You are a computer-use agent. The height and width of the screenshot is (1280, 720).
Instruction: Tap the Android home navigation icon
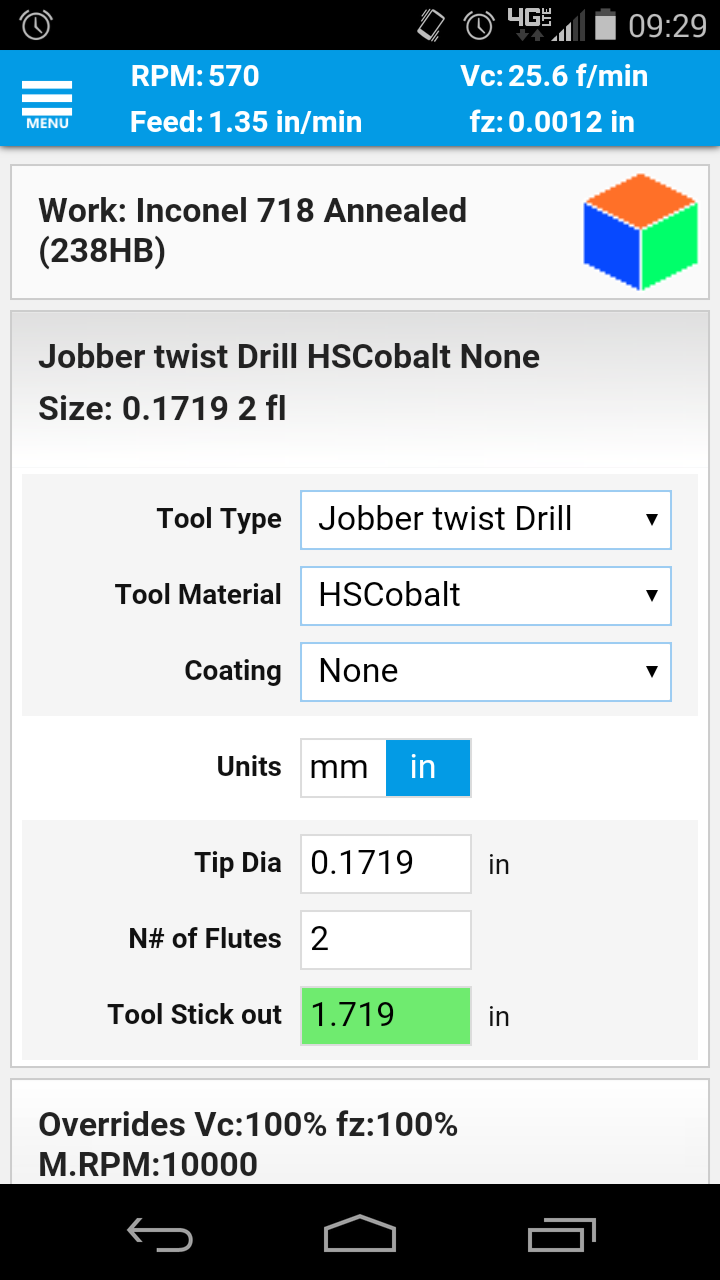(360, 1234)
